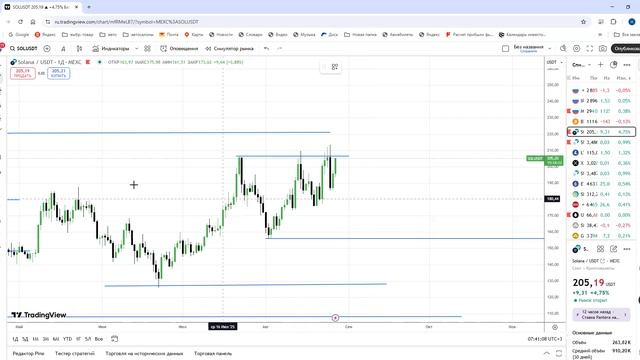Open the timeframe interval selector (Д)

tap(63, 49)
